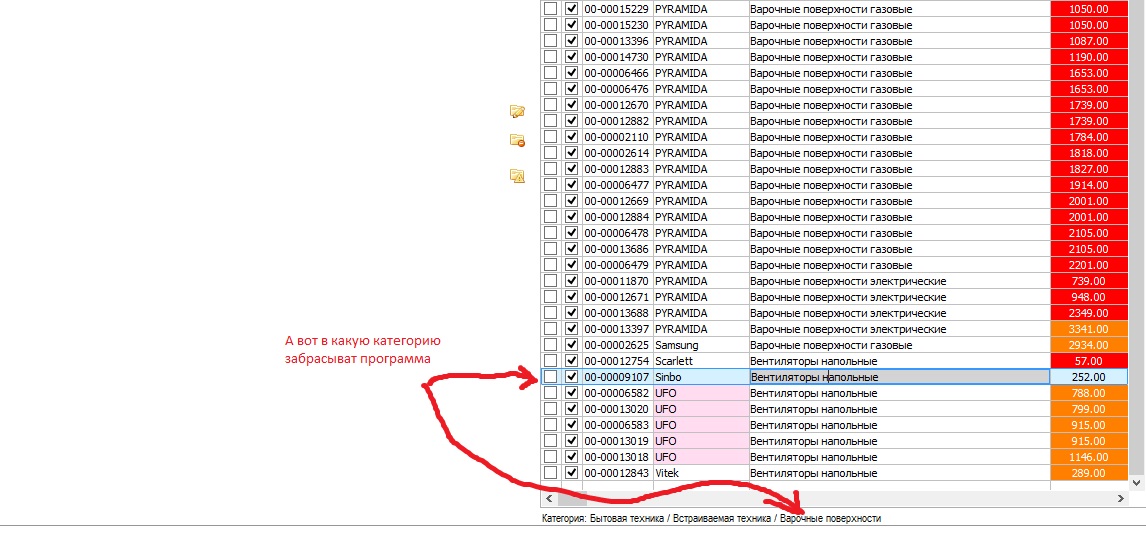Screen dimensions: 1146x549
Task: Click the horizontal scrollbar thumb
Action: 572,499
